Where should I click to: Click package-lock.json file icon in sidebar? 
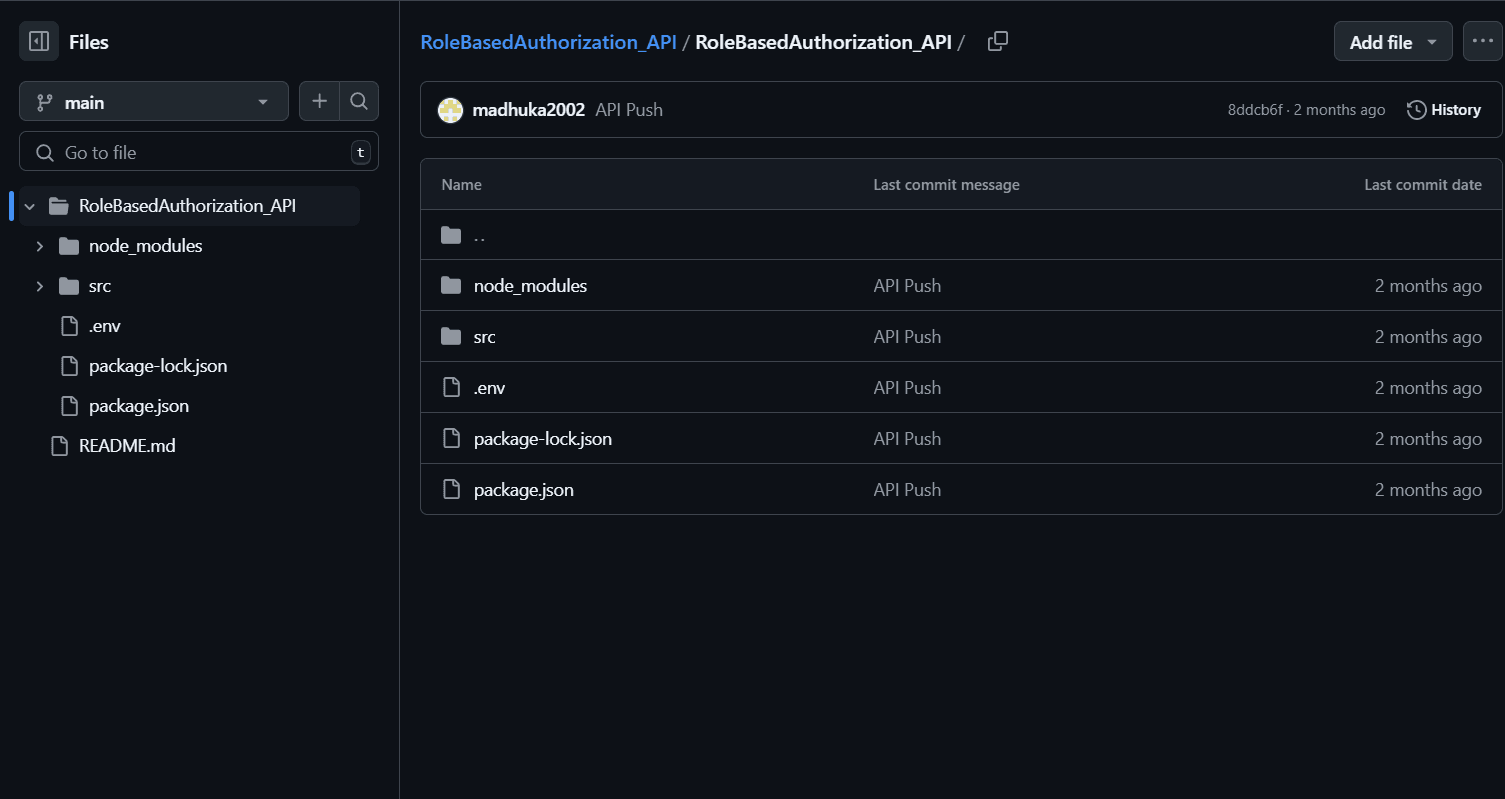pyautogui.click(x=70, y=366)
